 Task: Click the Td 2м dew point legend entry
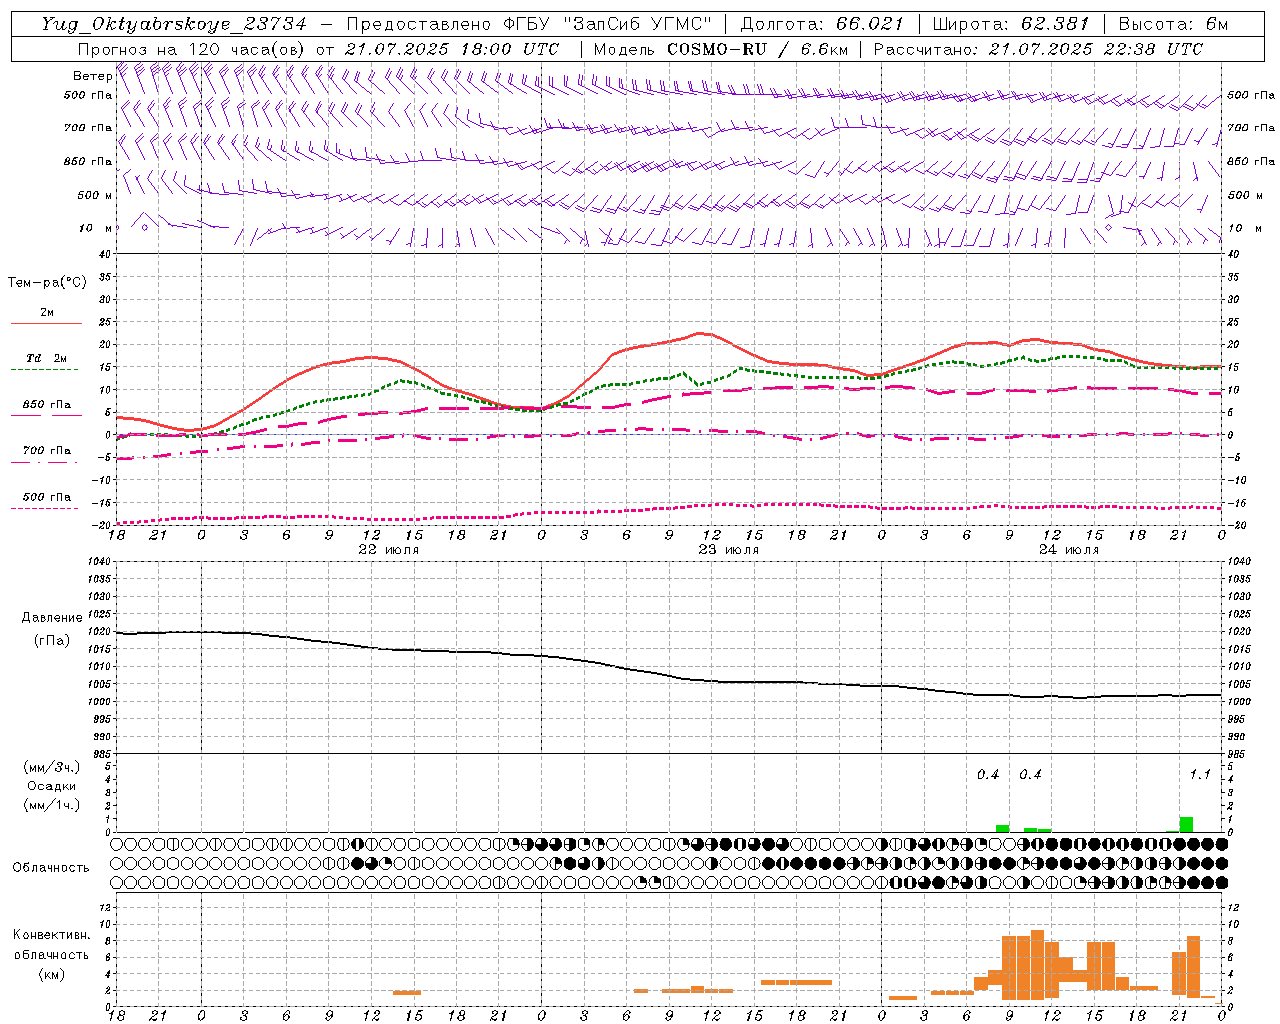(x=47, y=358)
